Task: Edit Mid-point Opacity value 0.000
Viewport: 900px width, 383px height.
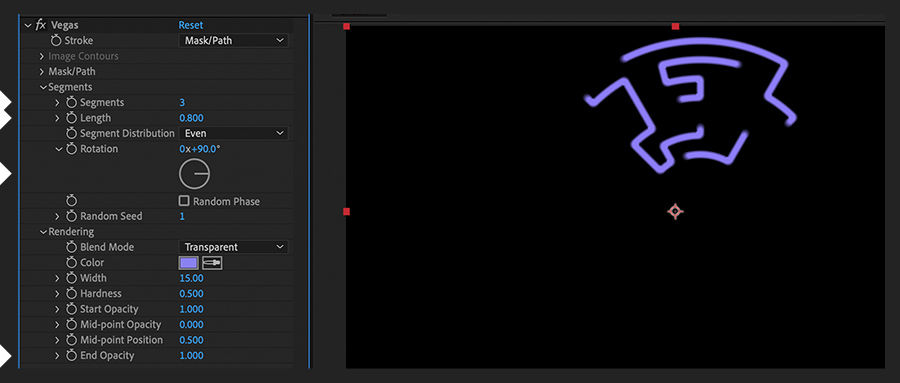Action: point(191,325)
